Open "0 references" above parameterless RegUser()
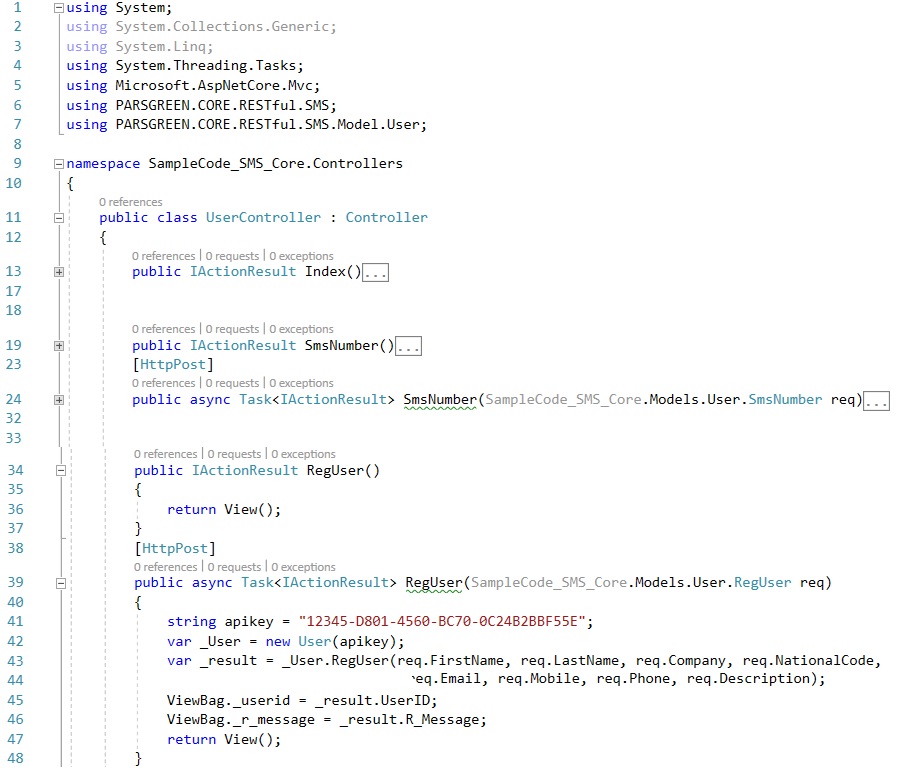 pos(165,454)
